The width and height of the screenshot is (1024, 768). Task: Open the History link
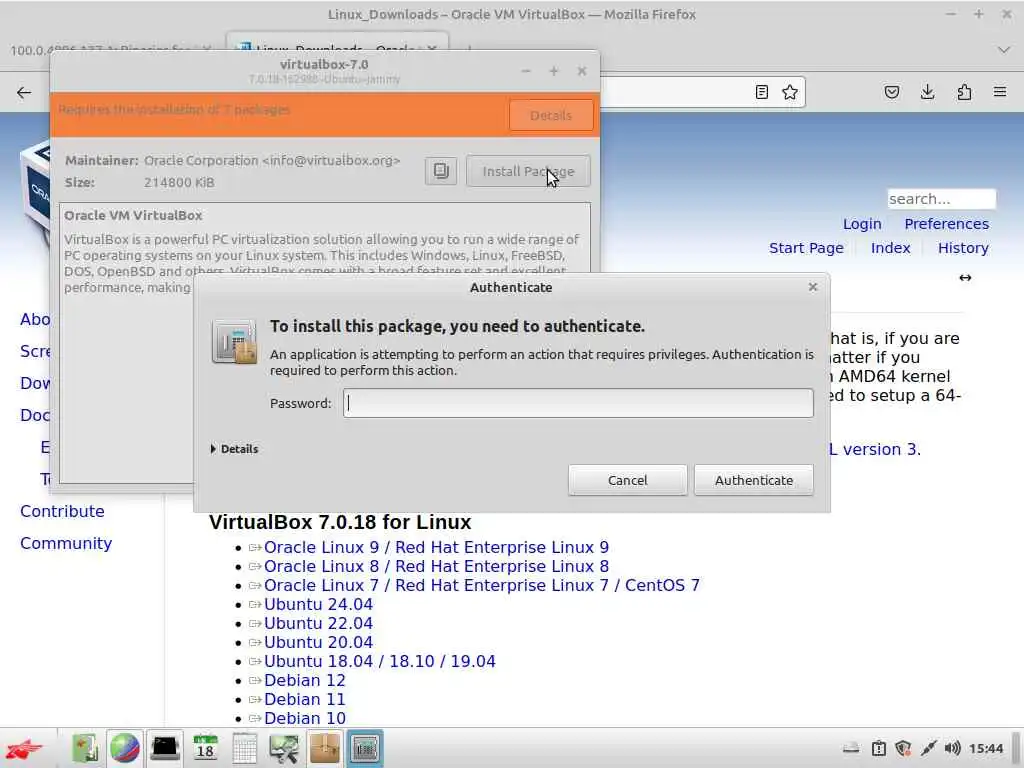[963, 248]
